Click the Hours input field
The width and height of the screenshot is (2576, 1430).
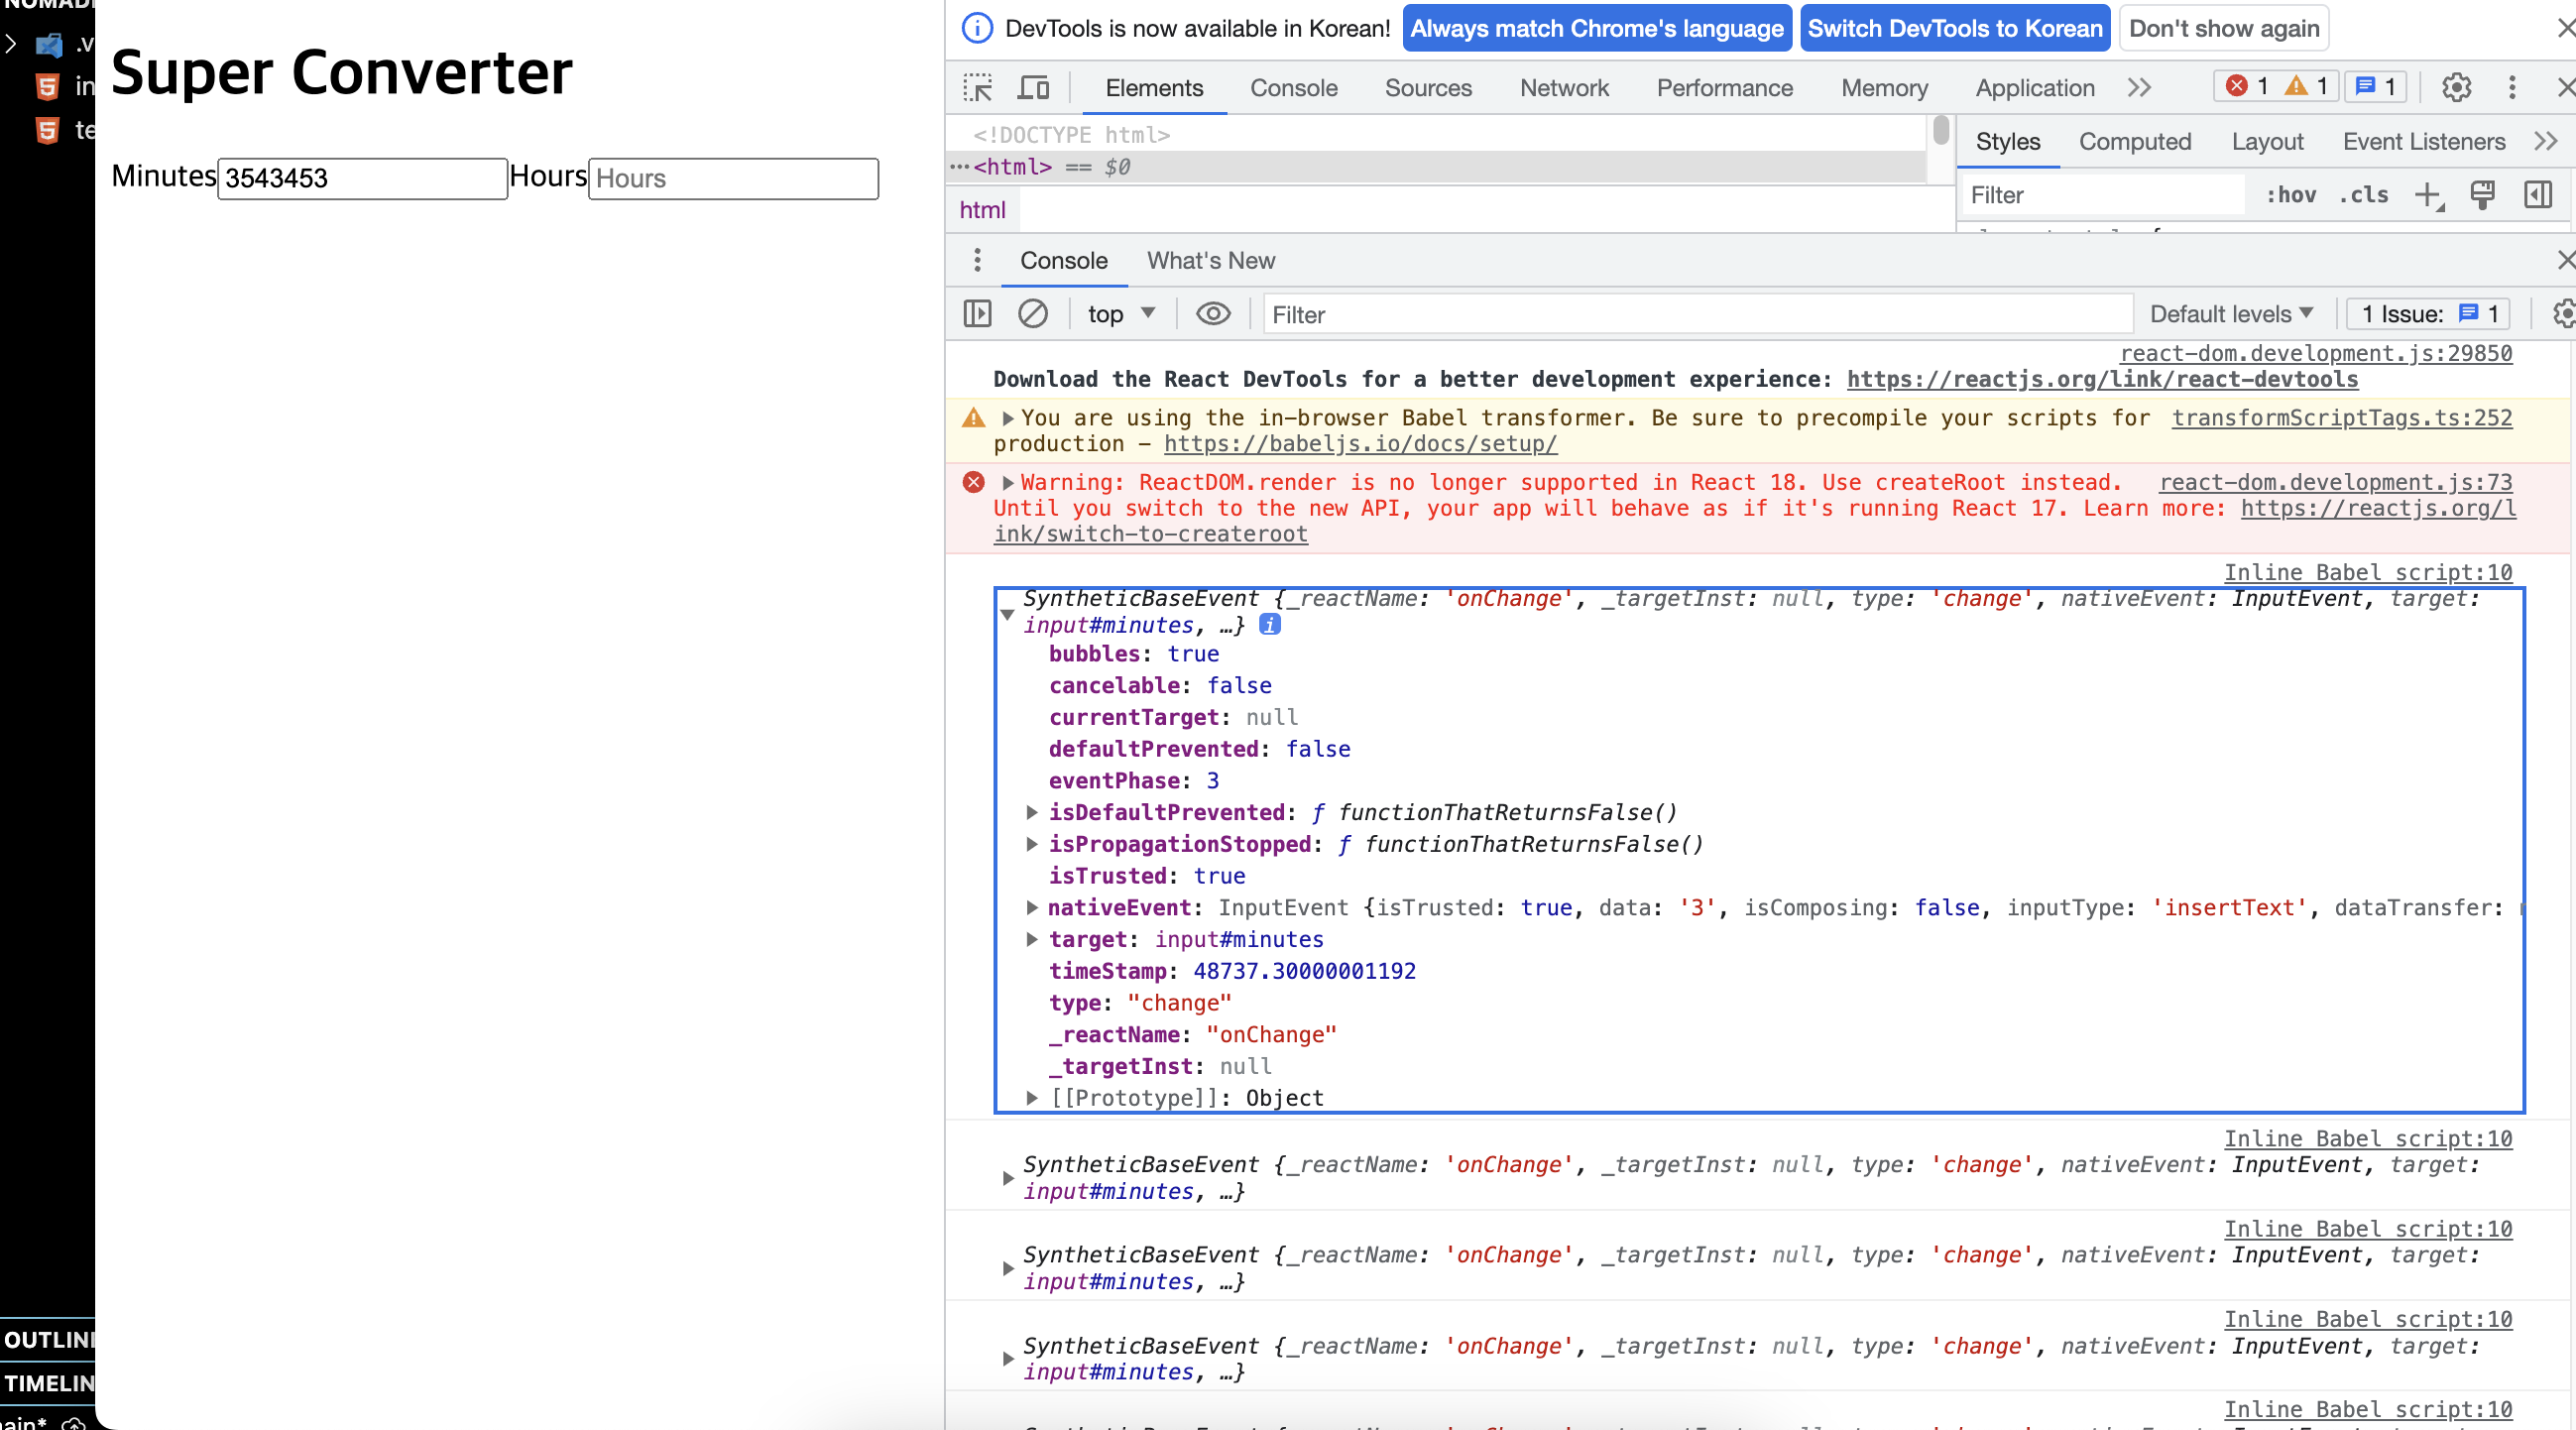pyautogui.click(x=733, y=179)
